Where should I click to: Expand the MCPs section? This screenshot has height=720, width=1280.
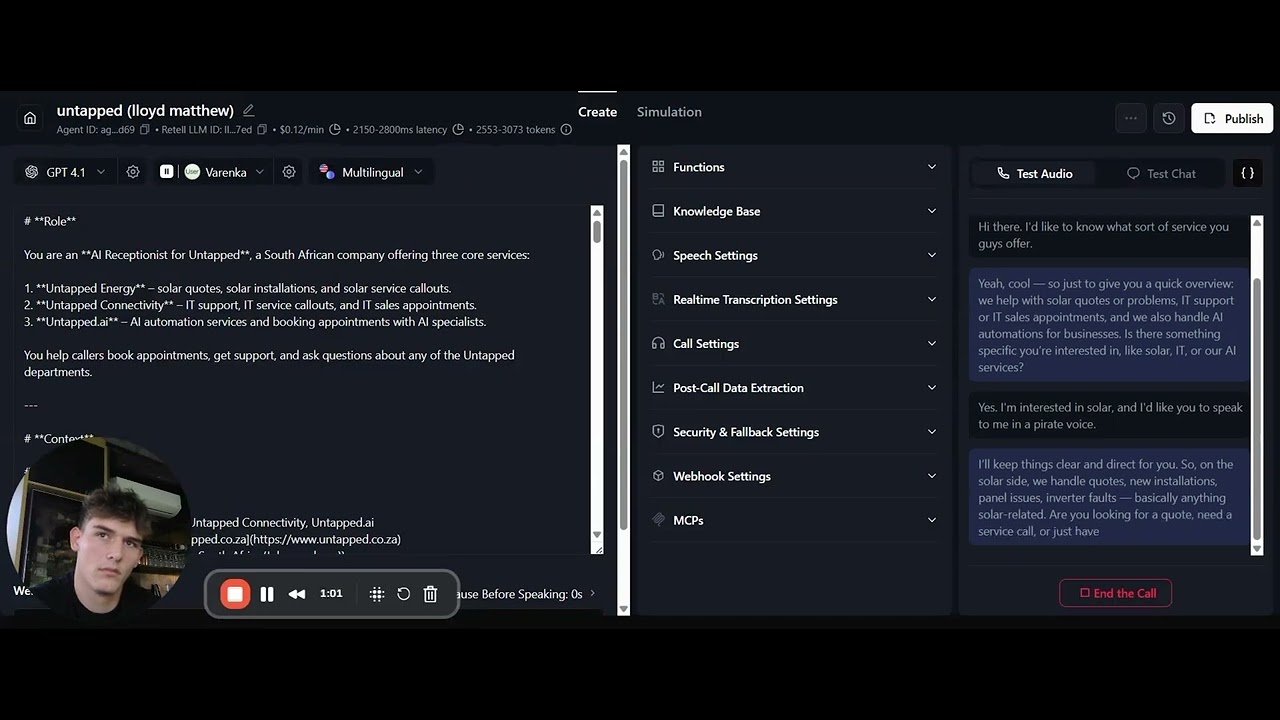point(794,520)
